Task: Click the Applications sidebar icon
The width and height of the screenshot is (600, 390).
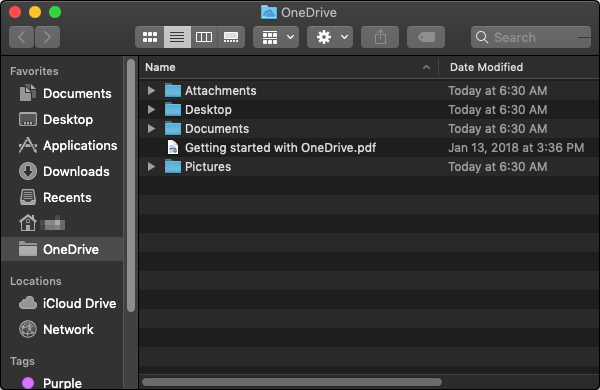Action: [28, 145]
